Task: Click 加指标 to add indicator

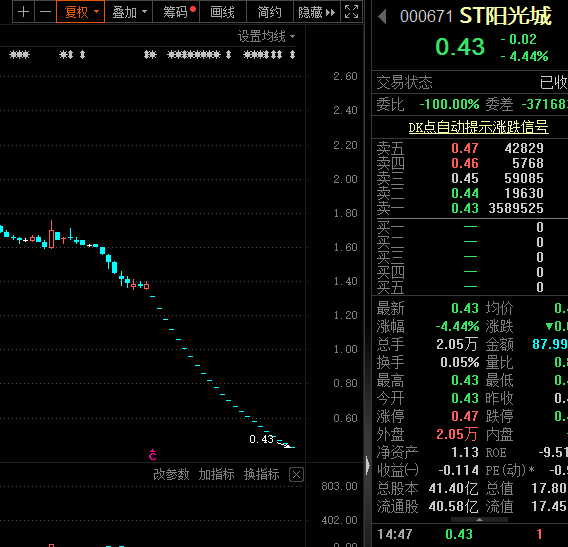Action: pos(216,474)
